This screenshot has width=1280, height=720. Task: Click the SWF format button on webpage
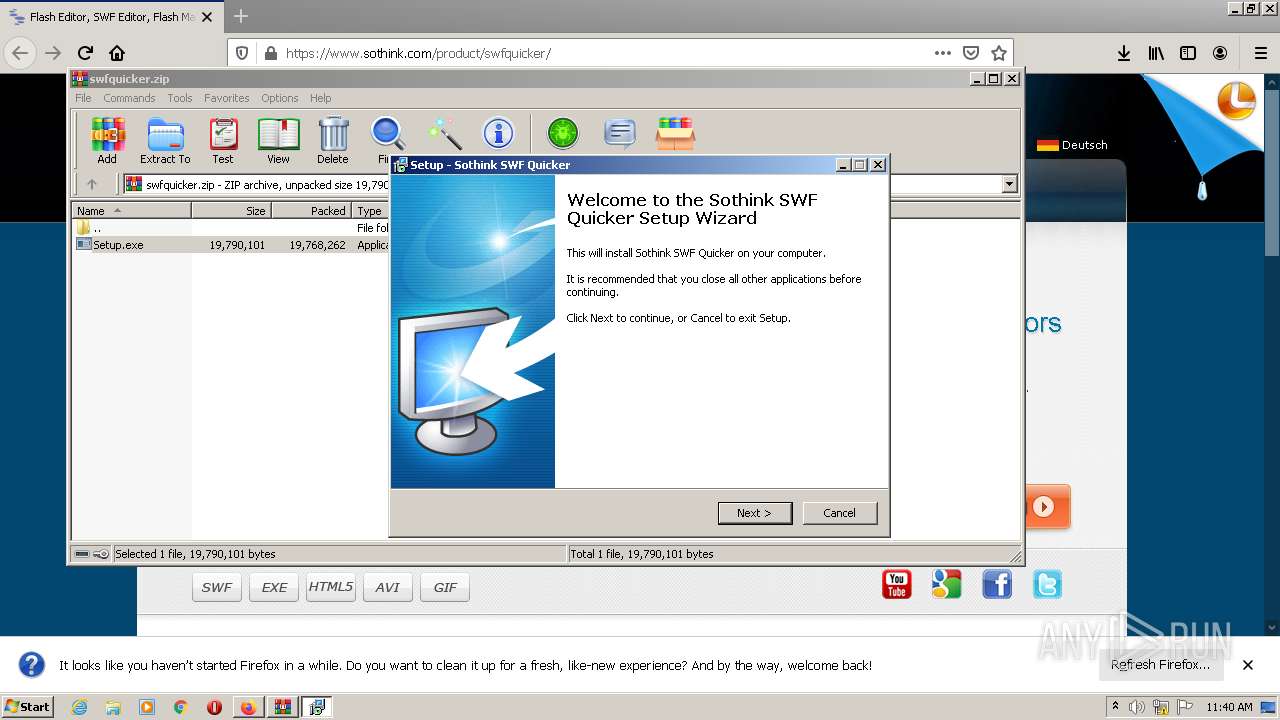217,587
